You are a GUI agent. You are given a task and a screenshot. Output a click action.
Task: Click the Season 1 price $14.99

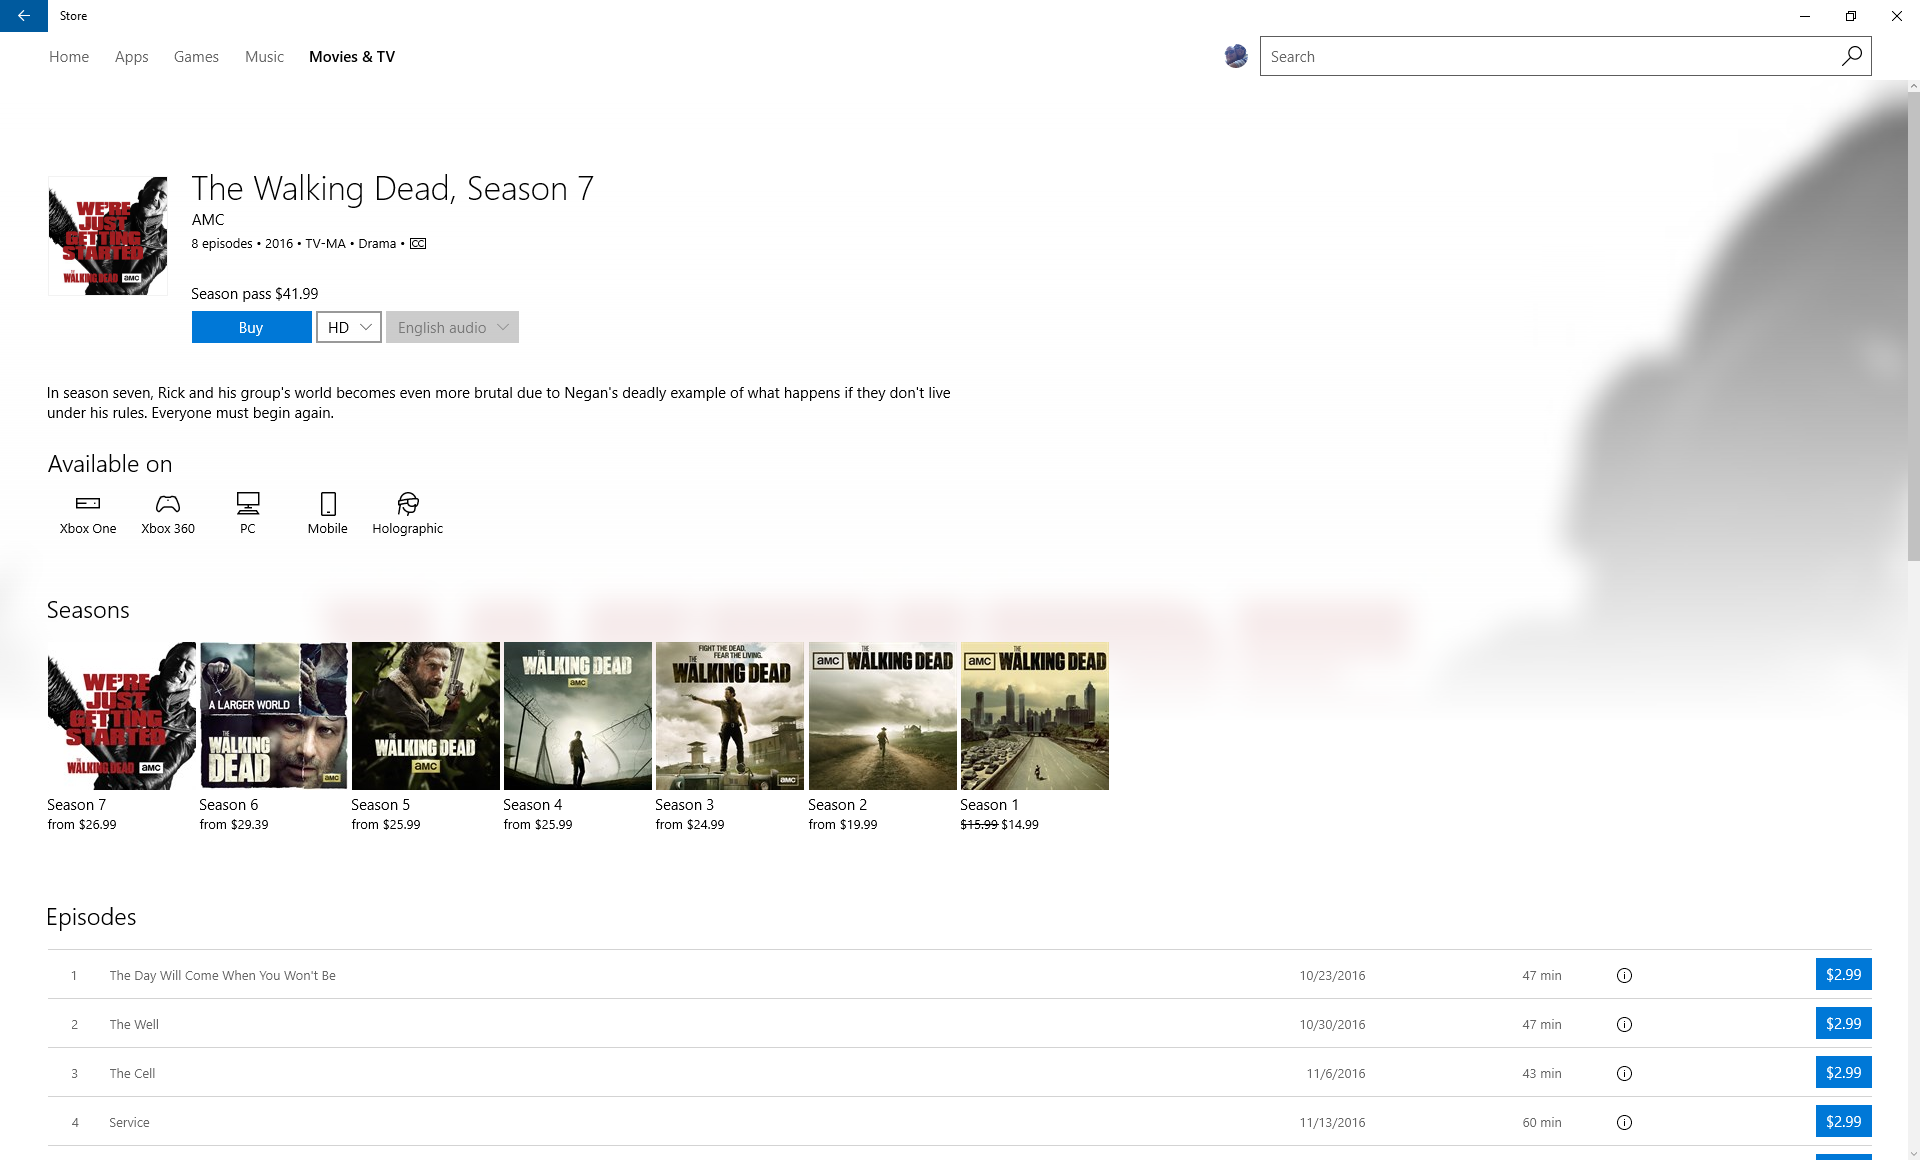point(1020,825)
